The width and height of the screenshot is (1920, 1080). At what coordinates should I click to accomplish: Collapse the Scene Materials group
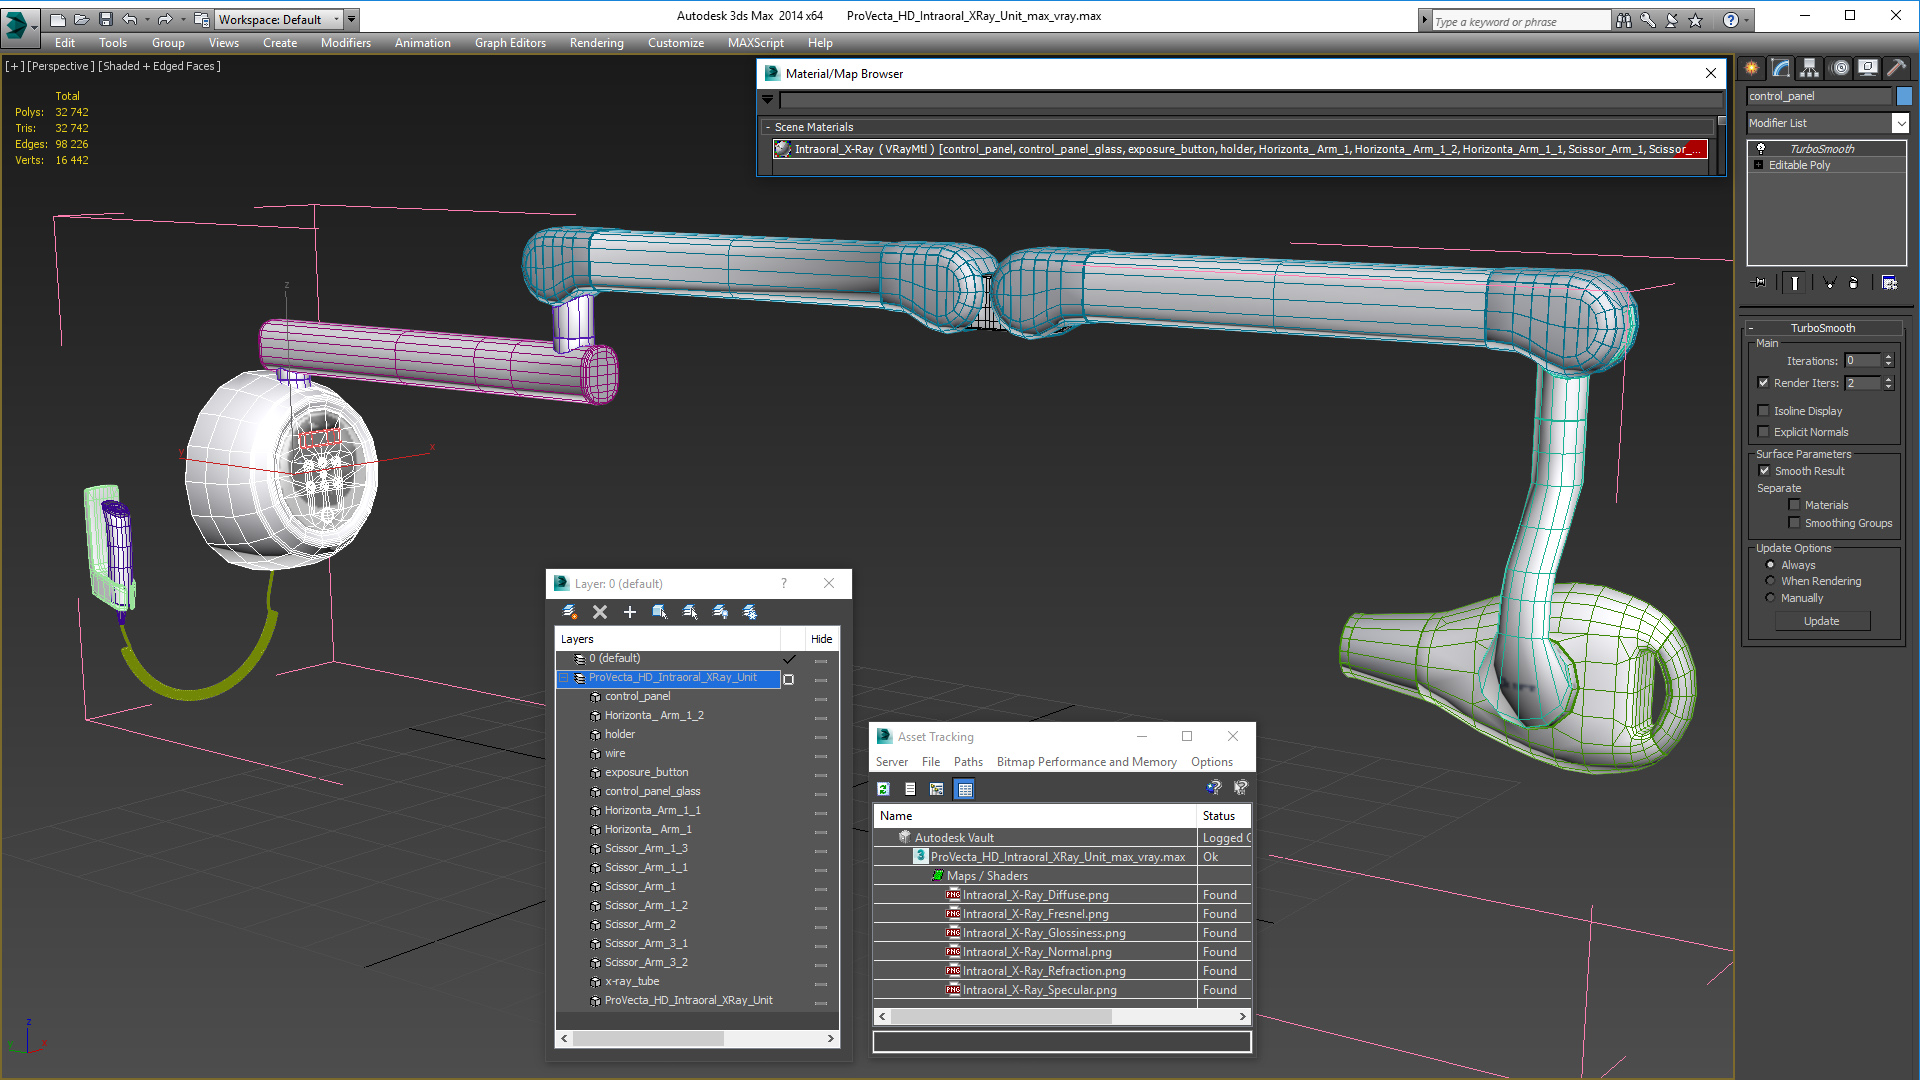click(x=768, y=127)
